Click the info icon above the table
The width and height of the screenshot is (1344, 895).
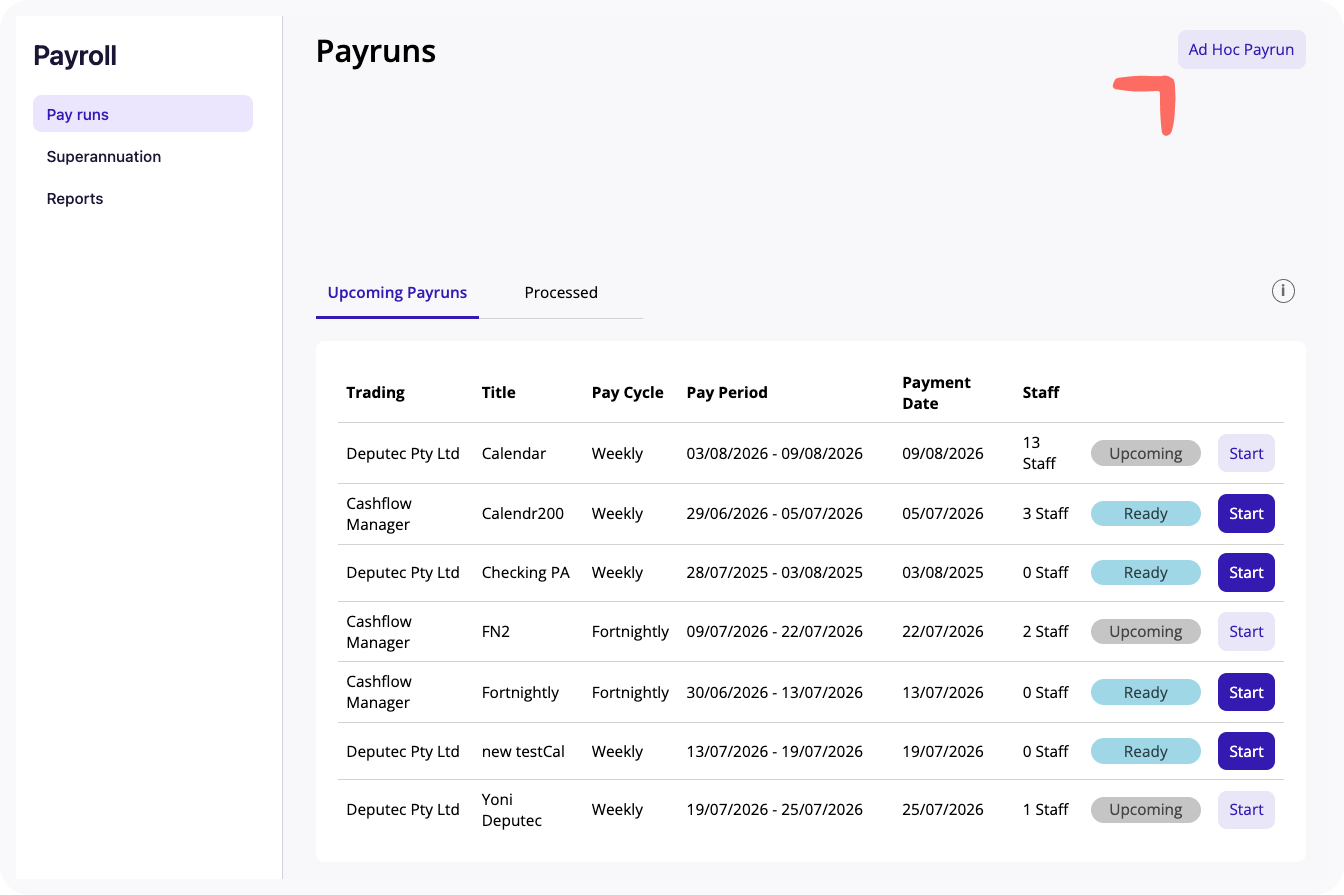pos(1283,291)
